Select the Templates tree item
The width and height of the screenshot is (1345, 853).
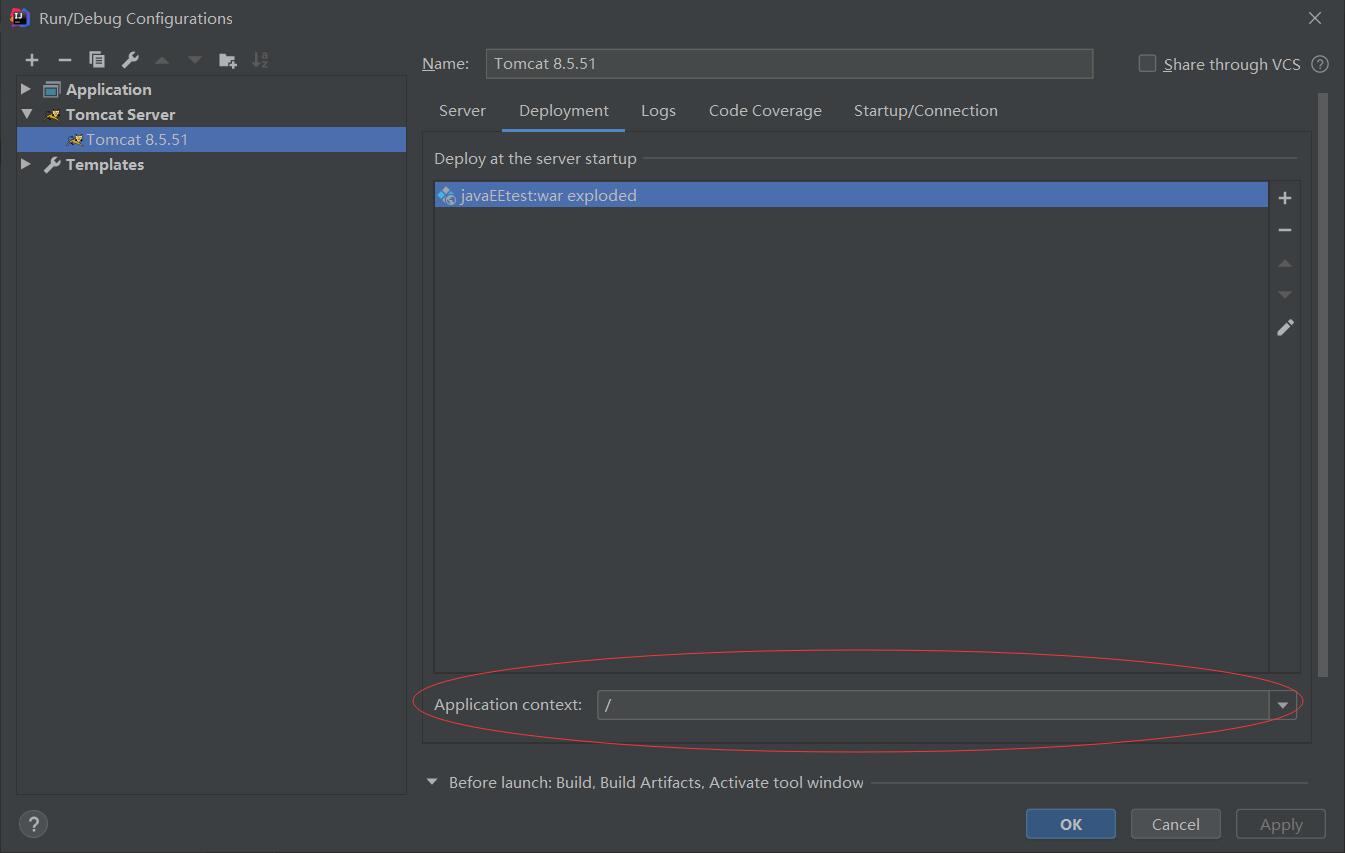(x=105, y=164)
